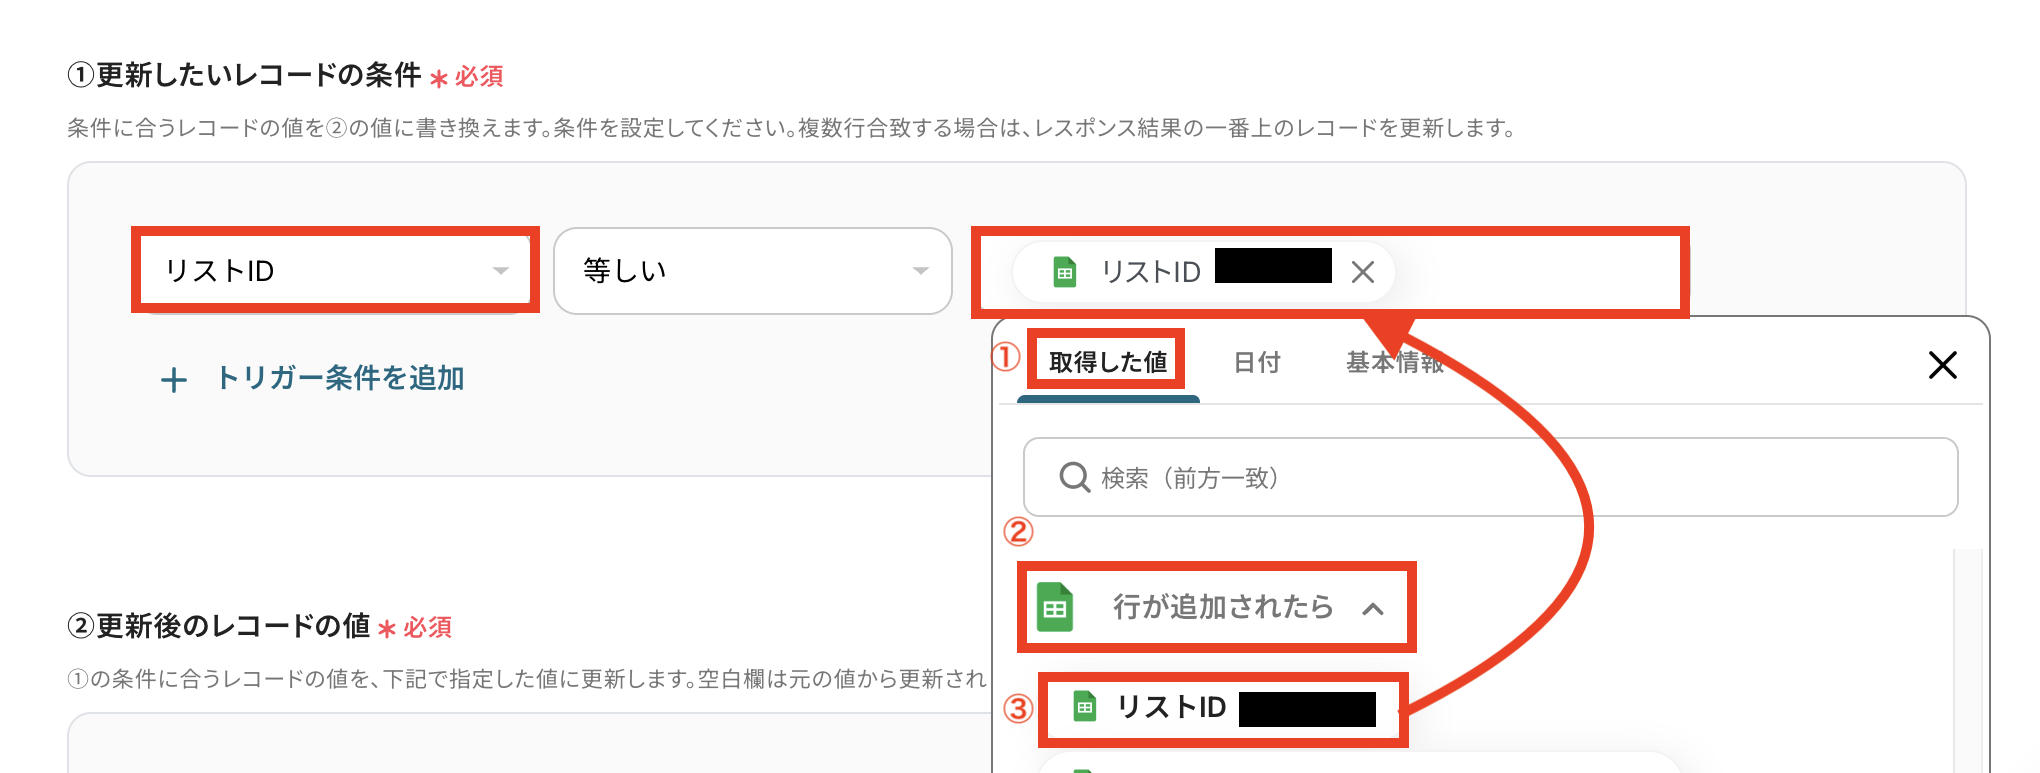Screen dimensions: 2040x773
Task: Collapse 行が追加されたら using the chevron arrow
Action: pyautogui.click(x=1373, y=608)
